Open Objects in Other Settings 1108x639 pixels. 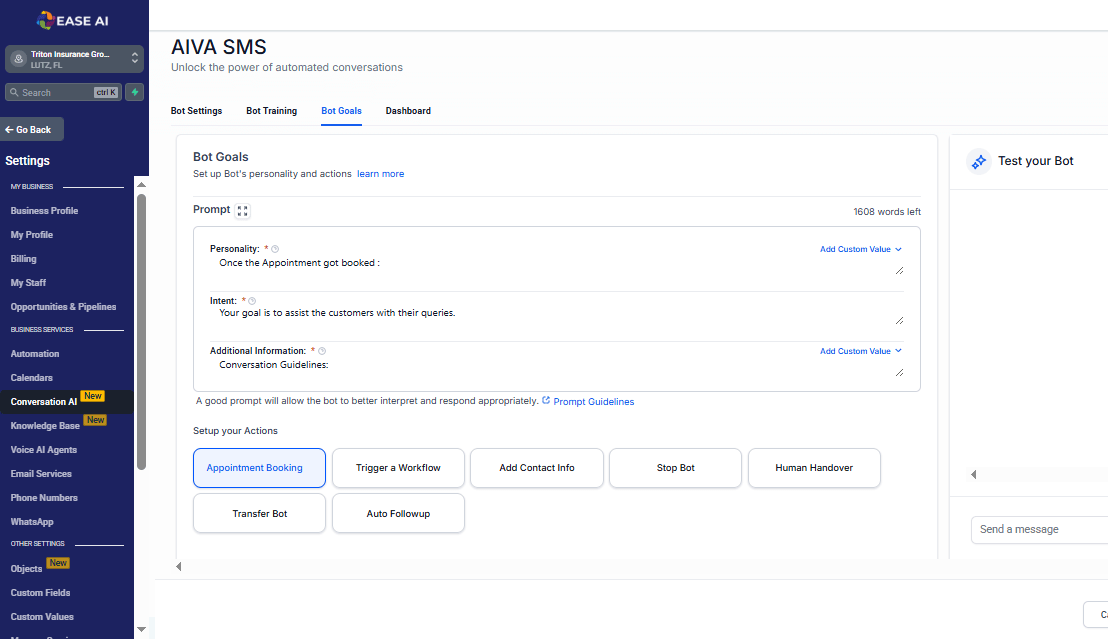tap(26, 568)
